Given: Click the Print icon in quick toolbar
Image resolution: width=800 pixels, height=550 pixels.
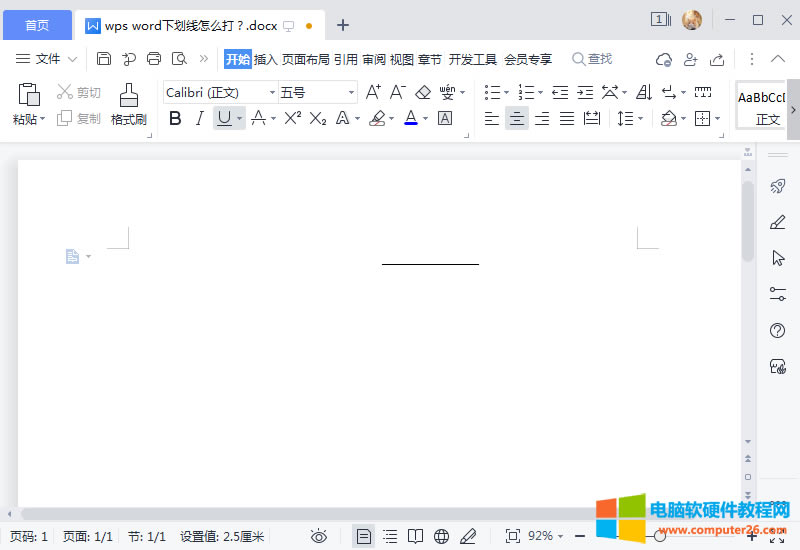Looking at the screenshot, I should [x=154, y=59].
